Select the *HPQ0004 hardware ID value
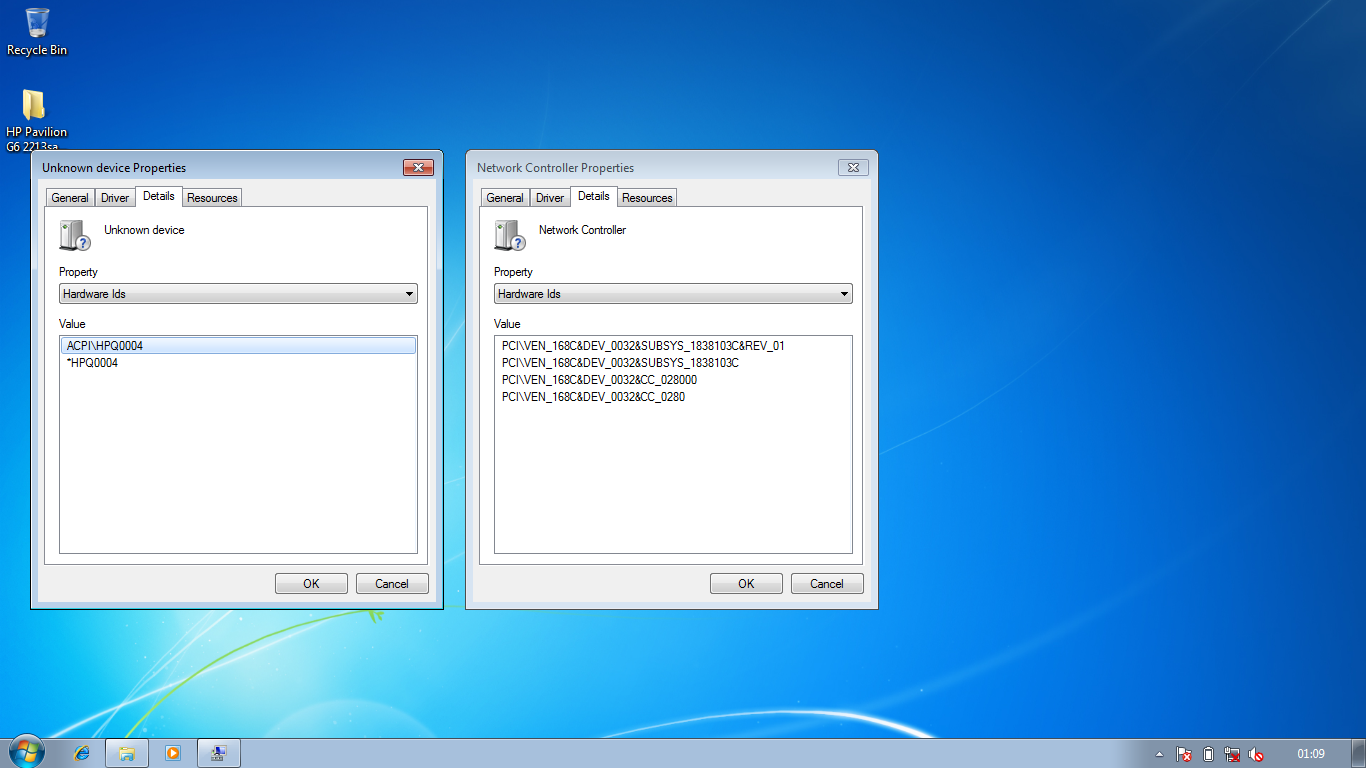Screen dimensions: 1366x768 (92, 363)
